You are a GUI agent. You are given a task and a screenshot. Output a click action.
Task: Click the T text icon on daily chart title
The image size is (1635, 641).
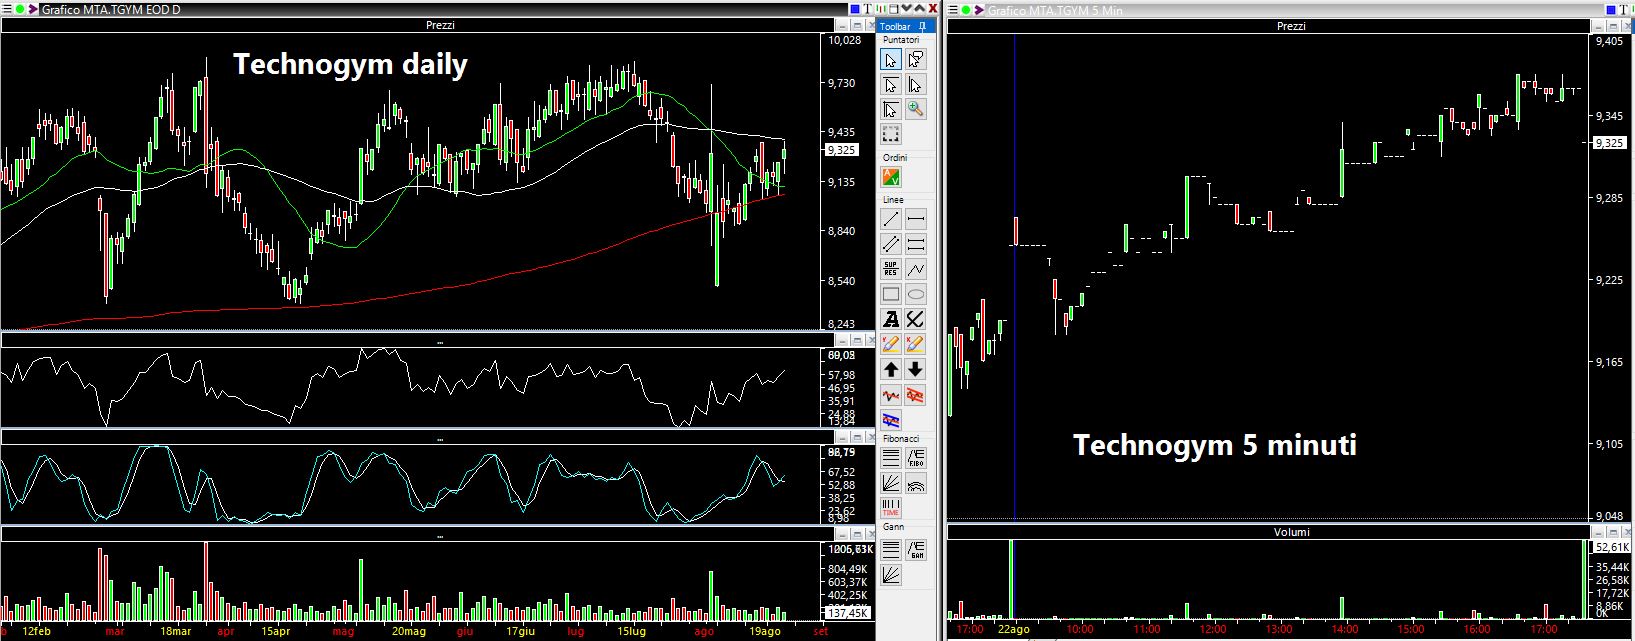pyautogui.click(x=867, y=9)
